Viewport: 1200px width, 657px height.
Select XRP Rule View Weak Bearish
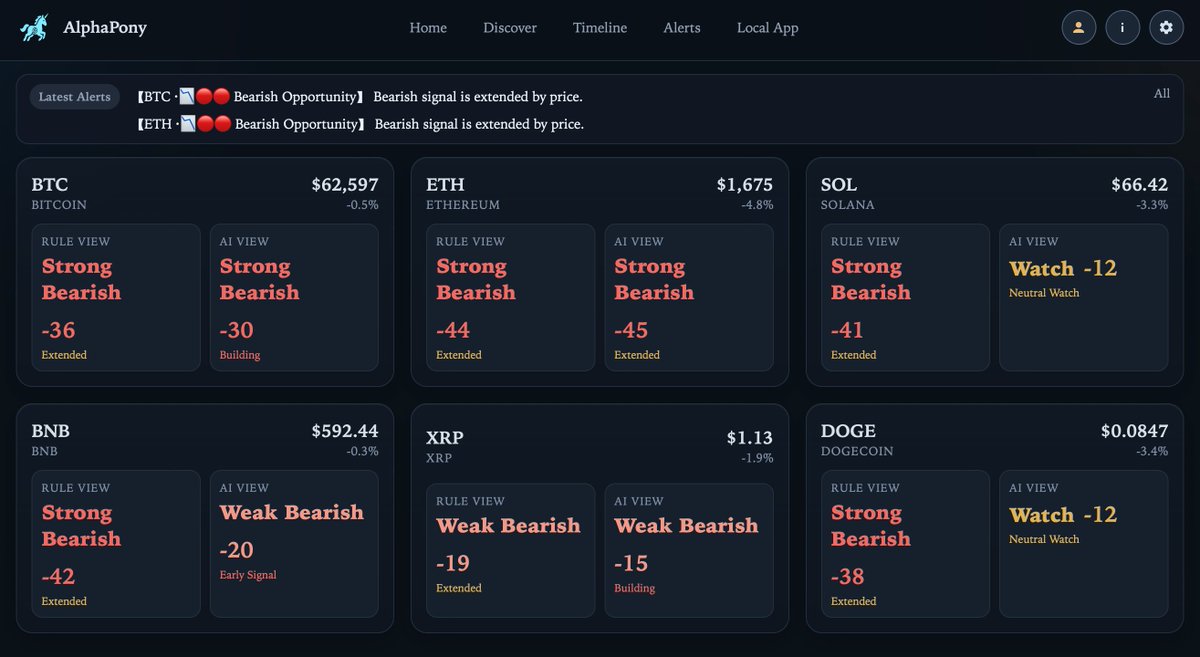pos(511,551)
